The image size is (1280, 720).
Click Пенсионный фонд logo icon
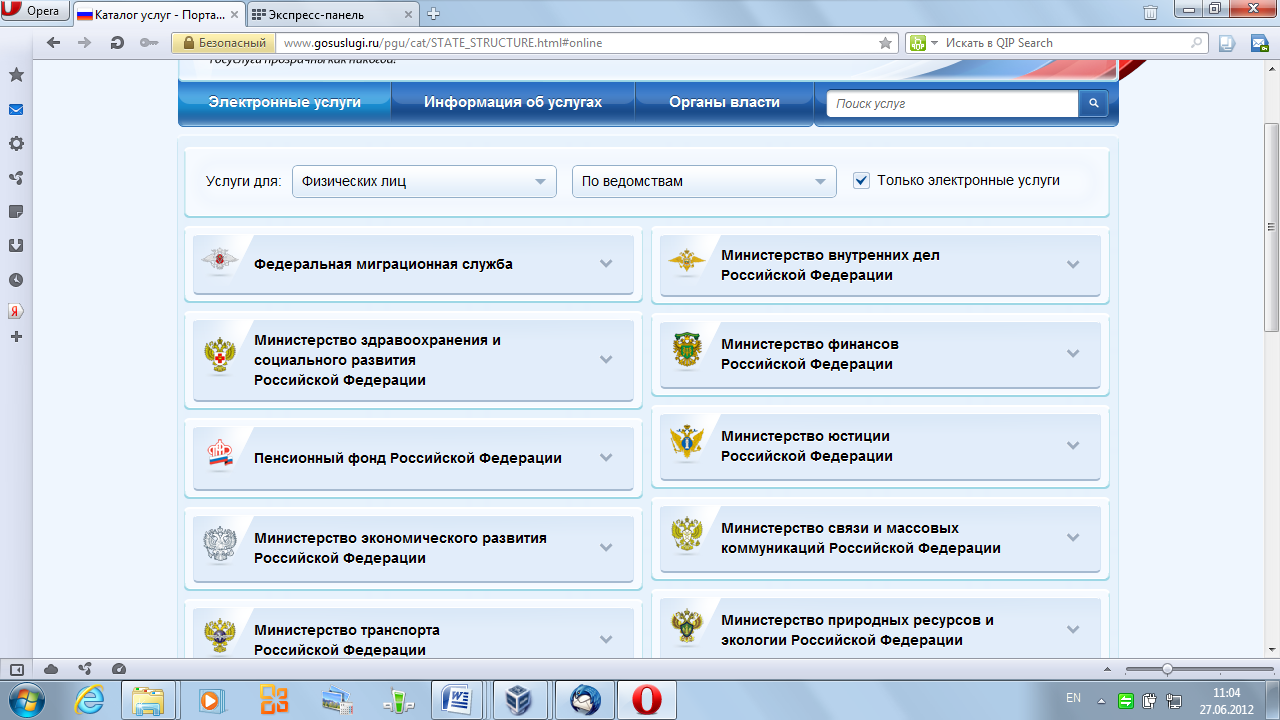coord(219,456)
